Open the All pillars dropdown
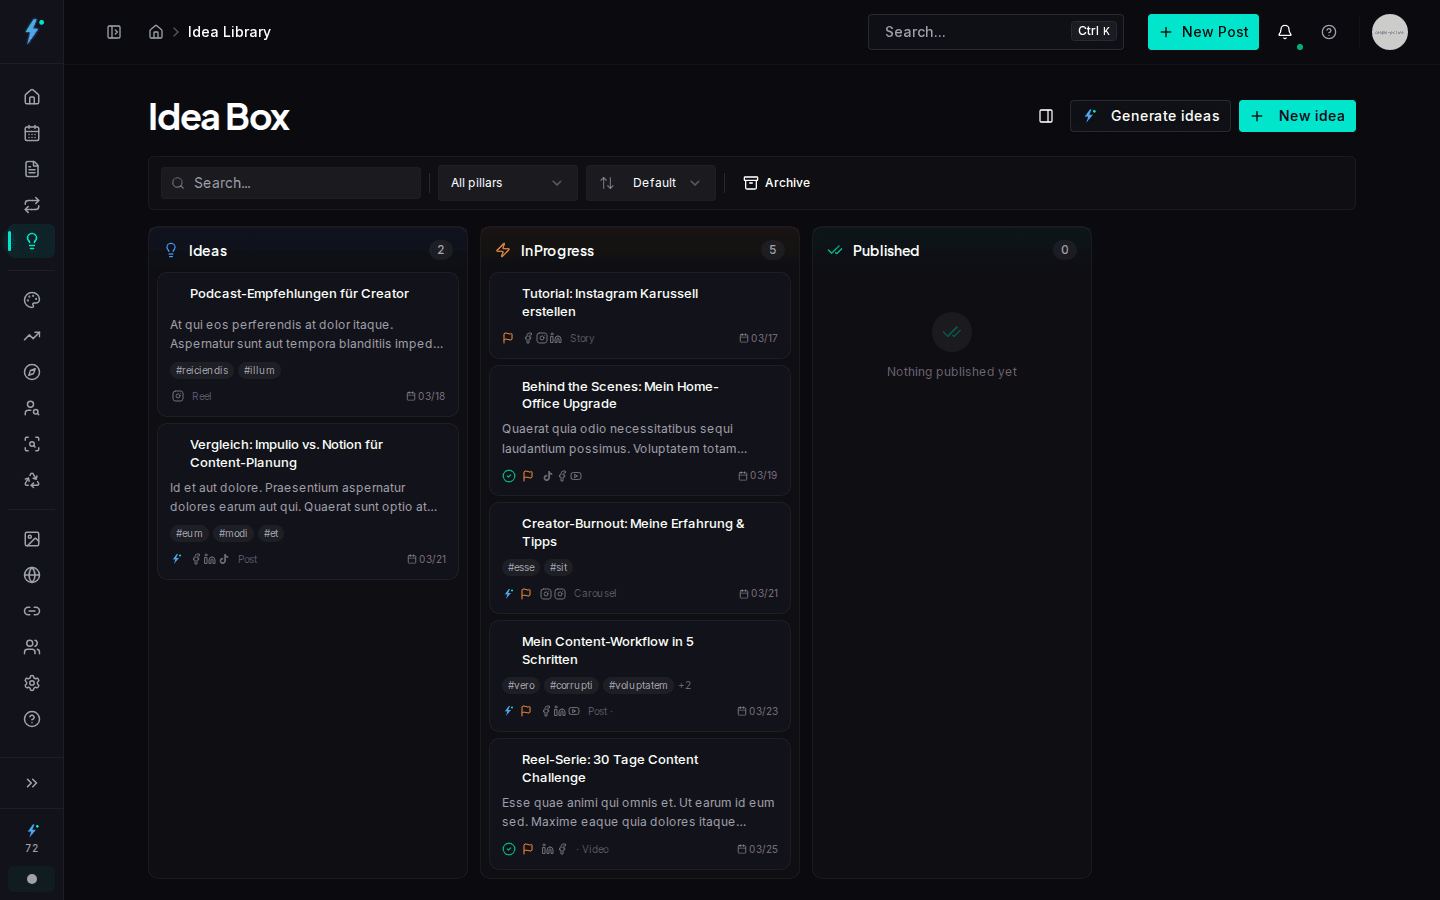This screenshot has width=1440, height=900. tap(507, 183)
